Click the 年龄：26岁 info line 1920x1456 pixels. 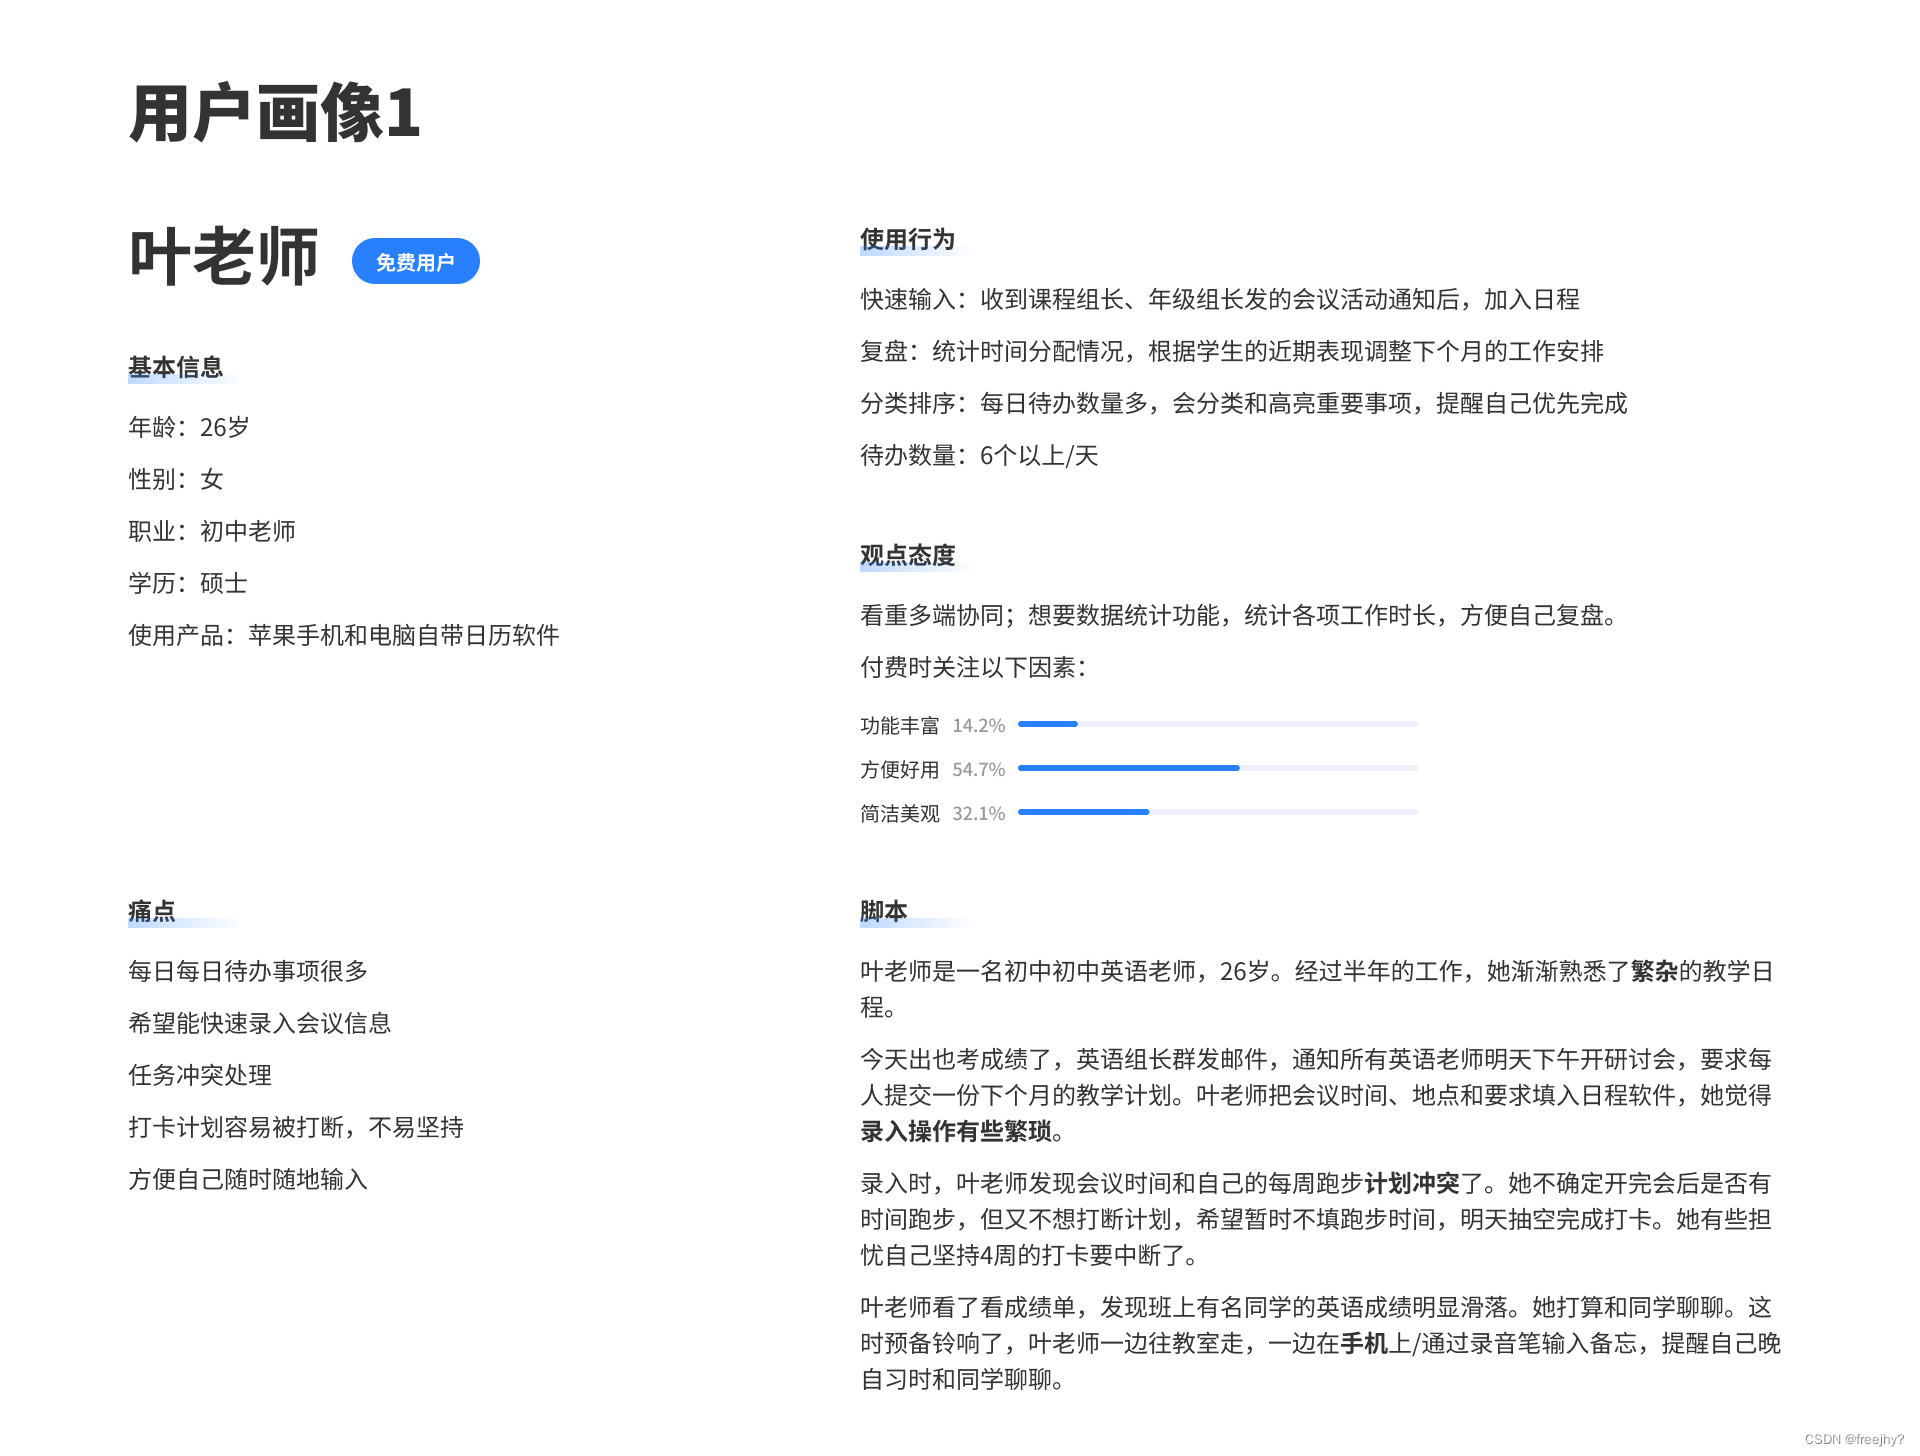[189, 427]
